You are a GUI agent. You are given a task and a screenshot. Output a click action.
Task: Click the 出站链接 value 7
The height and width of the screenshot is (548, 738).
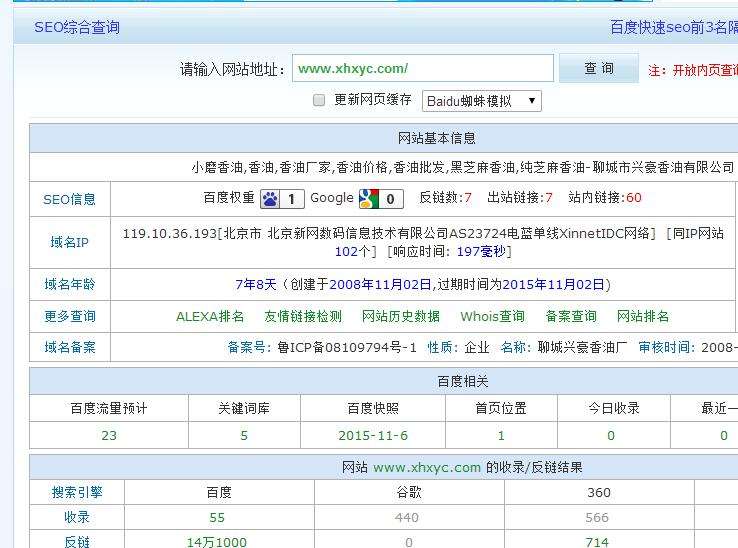pyautogui.click(x=548, y=198)
